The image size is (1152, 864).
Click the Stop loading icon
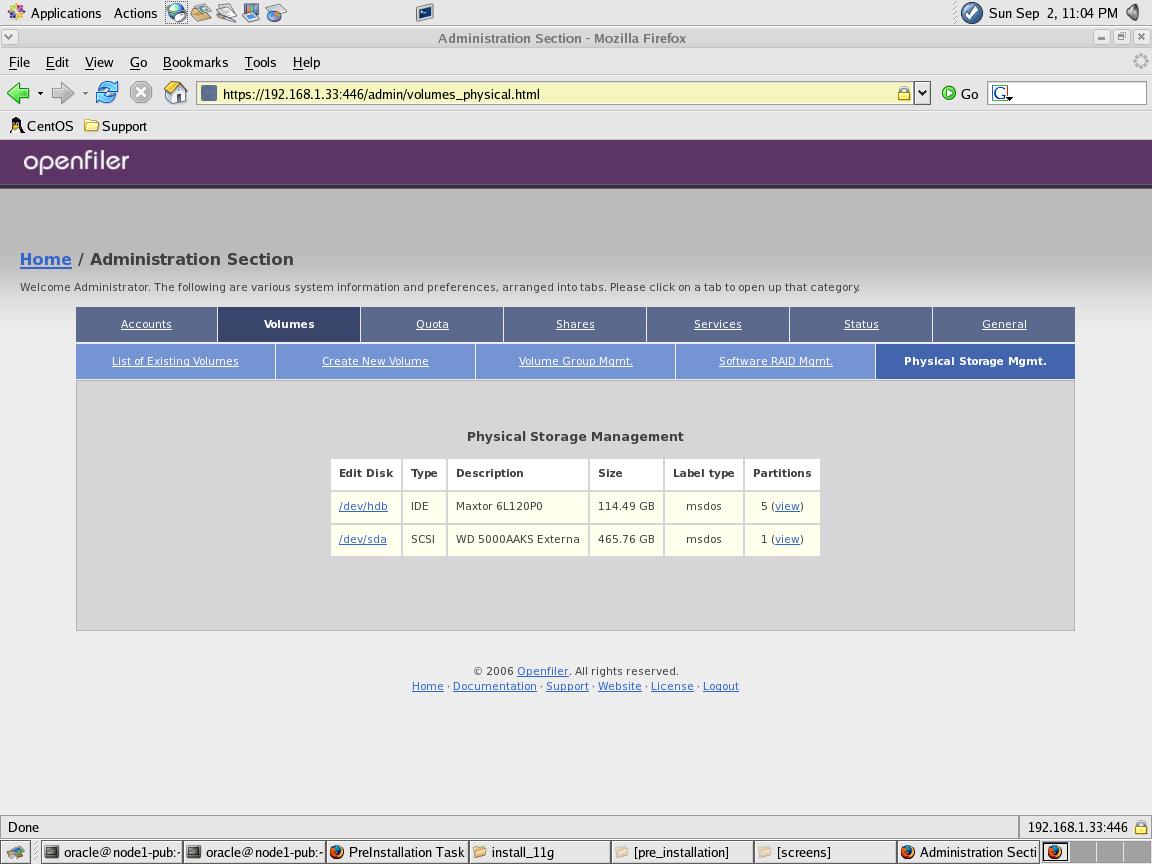140,93
